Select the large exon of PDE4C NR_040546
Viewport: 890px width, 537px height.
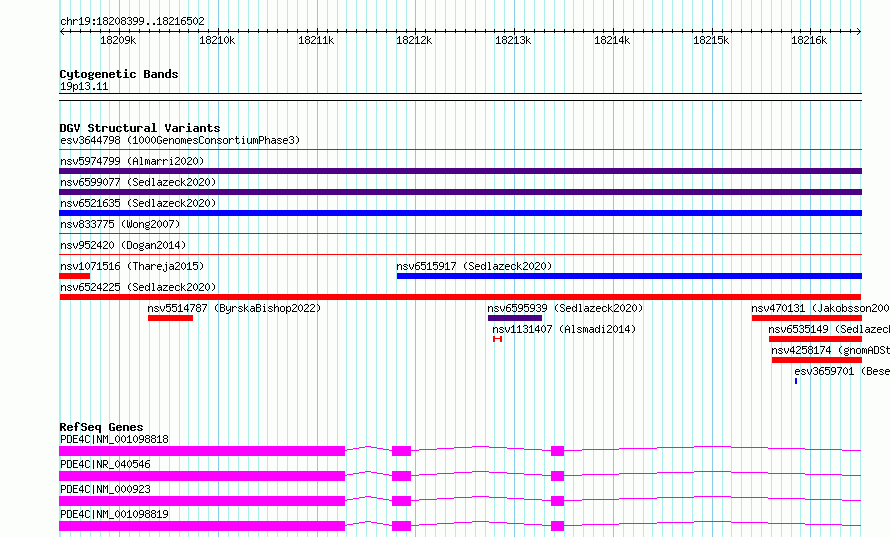(202, 476)
